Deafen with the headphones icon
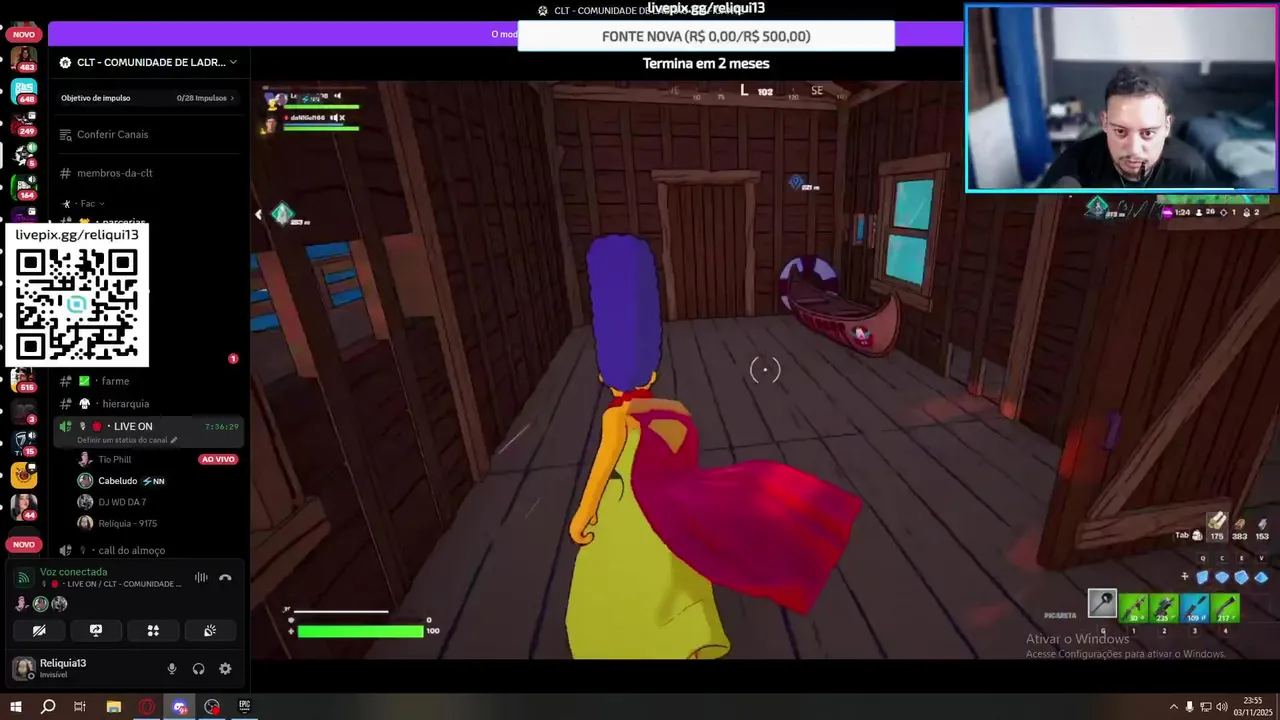The height and width of the screenshot is (720, 1280). 198,669
